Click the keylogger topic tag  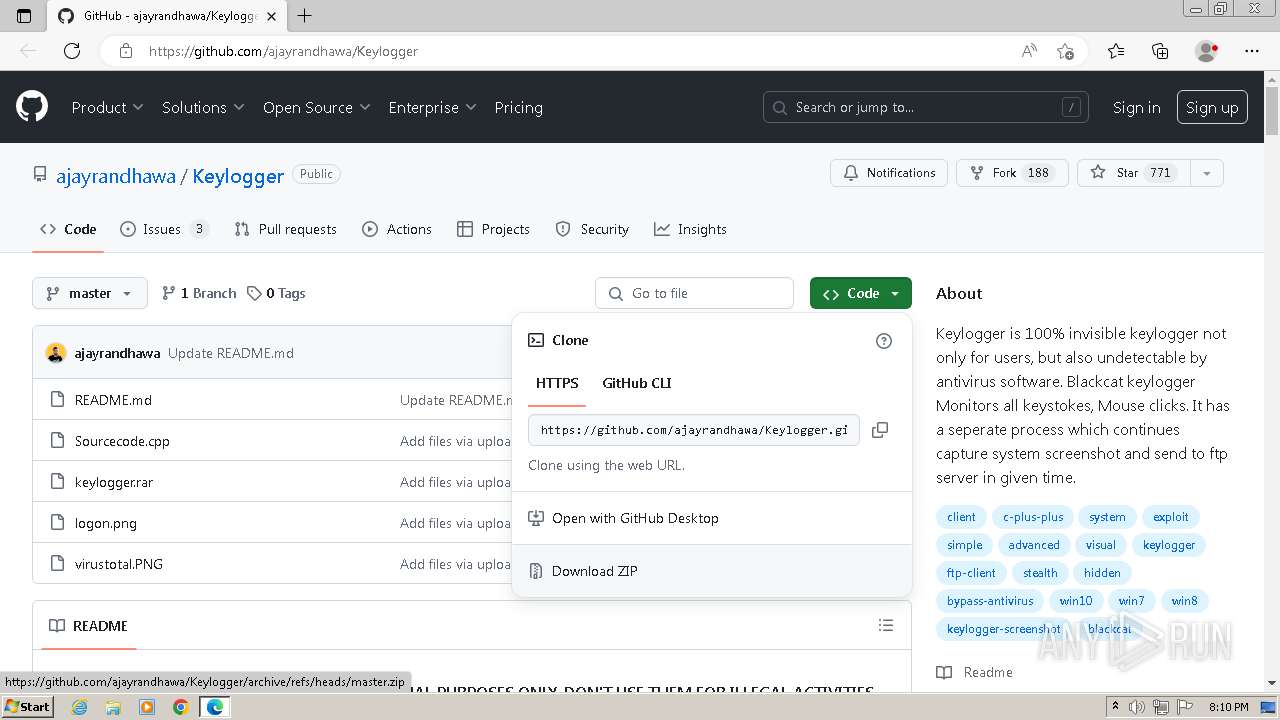coord(1169,545)
